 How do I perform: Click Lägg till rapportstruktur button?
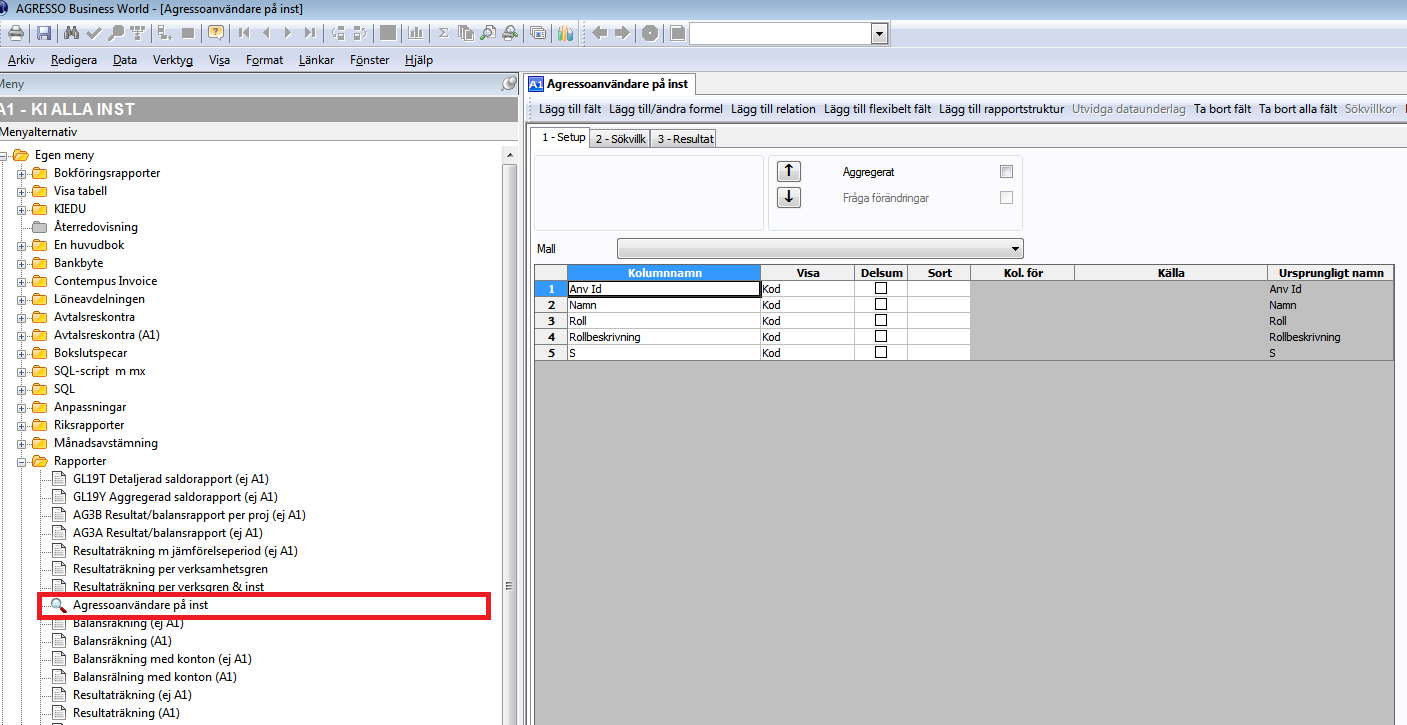coord(1001,109)
